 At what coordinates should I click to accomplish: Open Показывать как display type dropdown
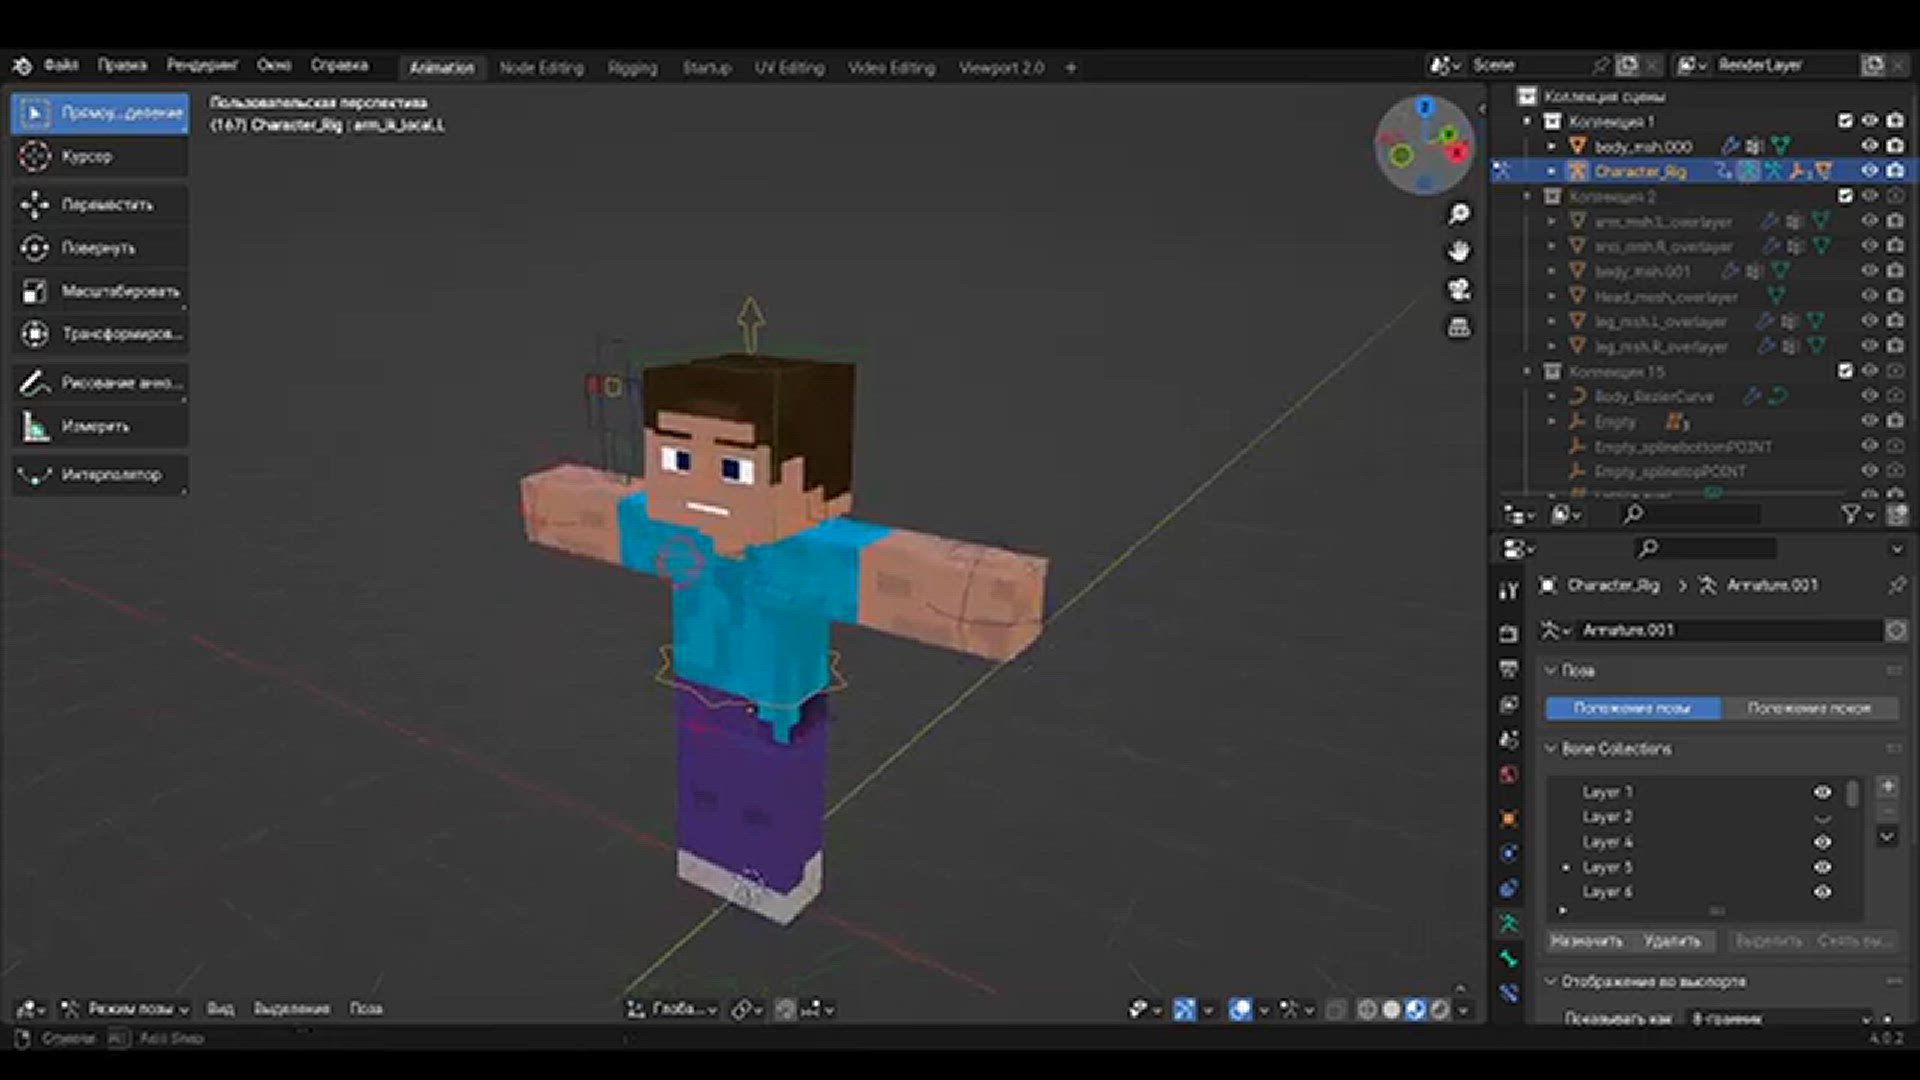coord(1778,1018)
